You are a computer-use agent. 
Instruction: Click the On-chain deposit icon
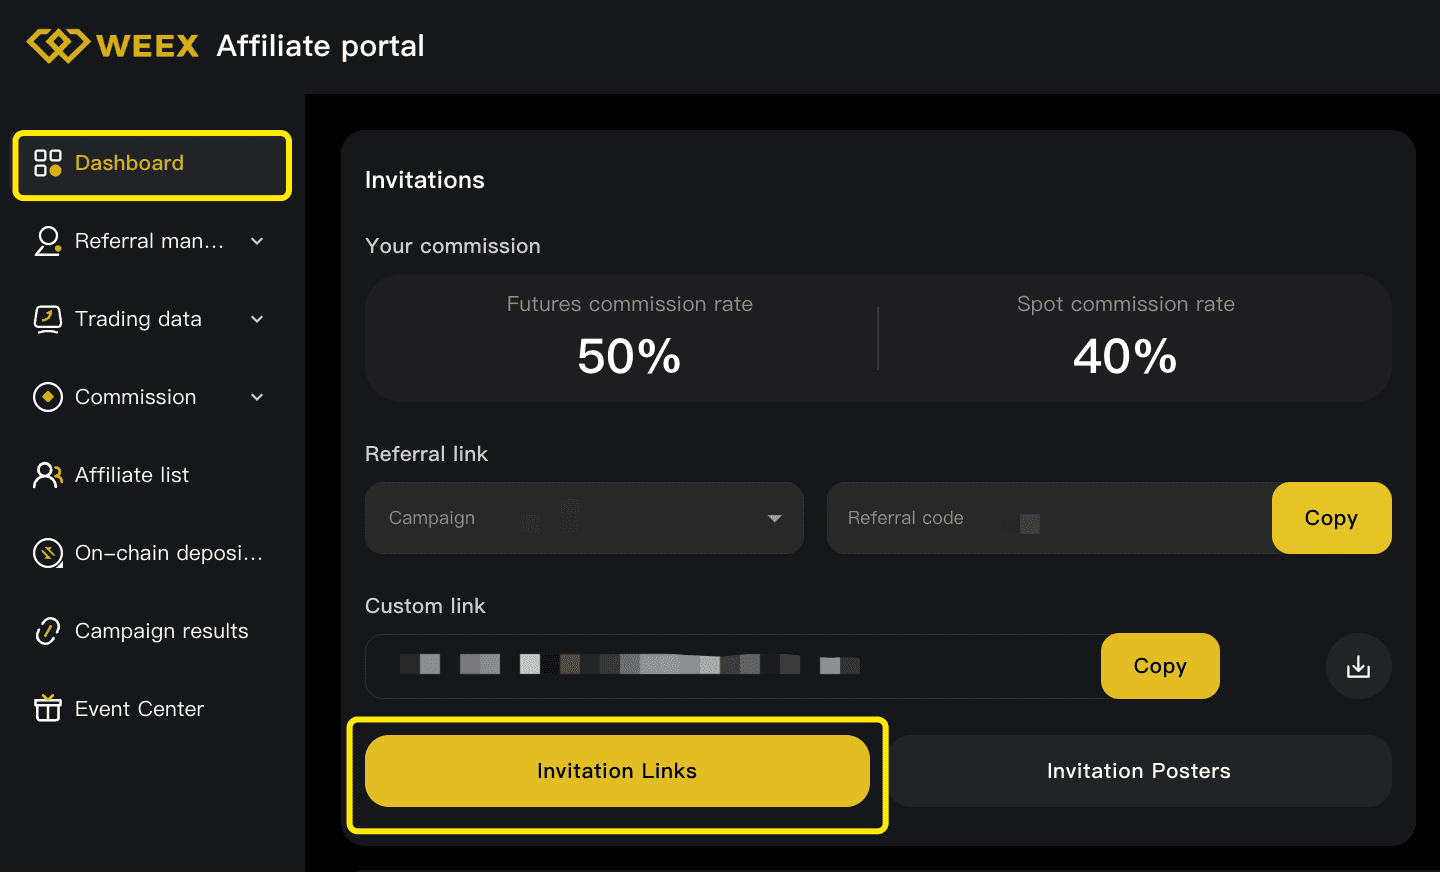click(x=48, y=553)
